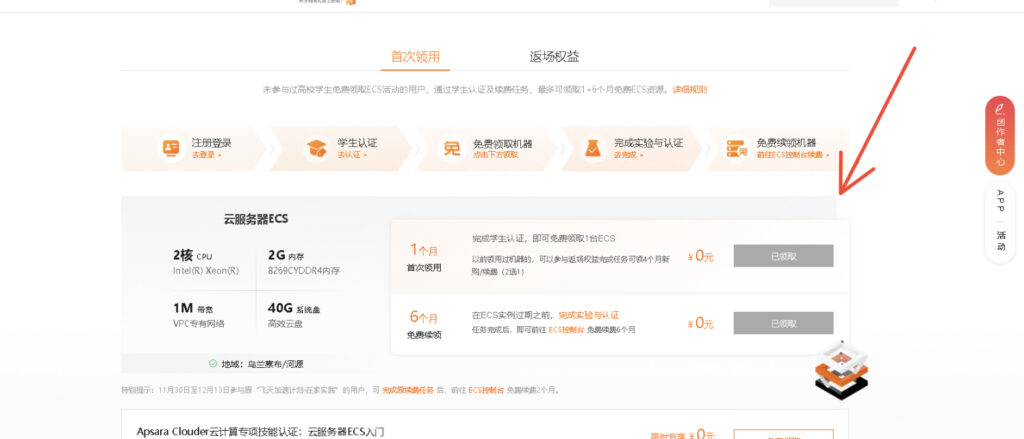
Task: Click the 高效云盘 text
Action: click(x=285, y=323)
